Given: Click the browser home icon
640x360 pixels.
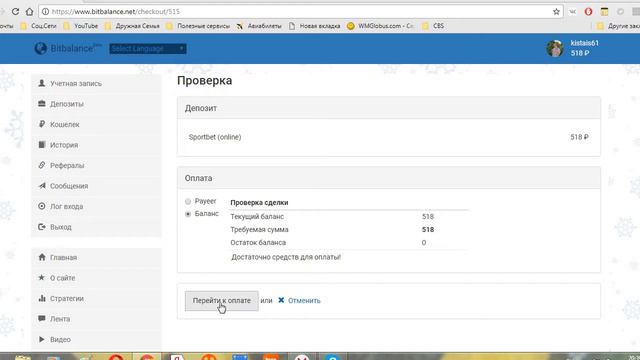Looking at the screenshot, I should click(29, 11).
